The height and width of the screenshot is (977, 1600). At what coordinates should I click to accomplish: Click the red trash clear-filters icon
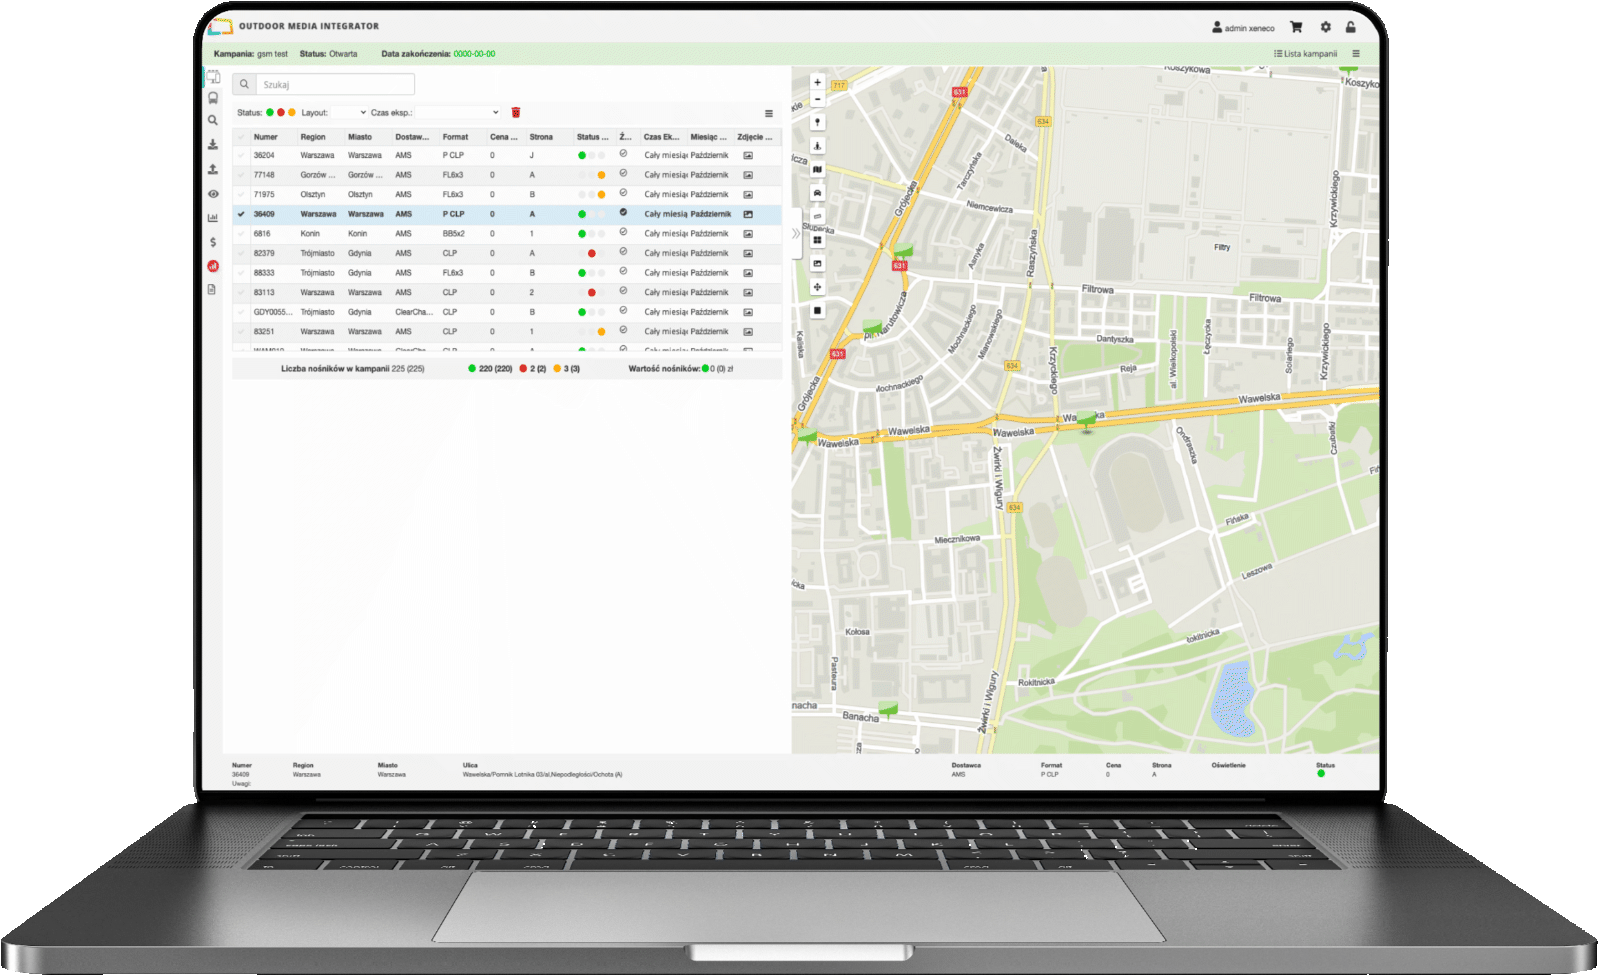pyautogui.click(x=516, y=113)
